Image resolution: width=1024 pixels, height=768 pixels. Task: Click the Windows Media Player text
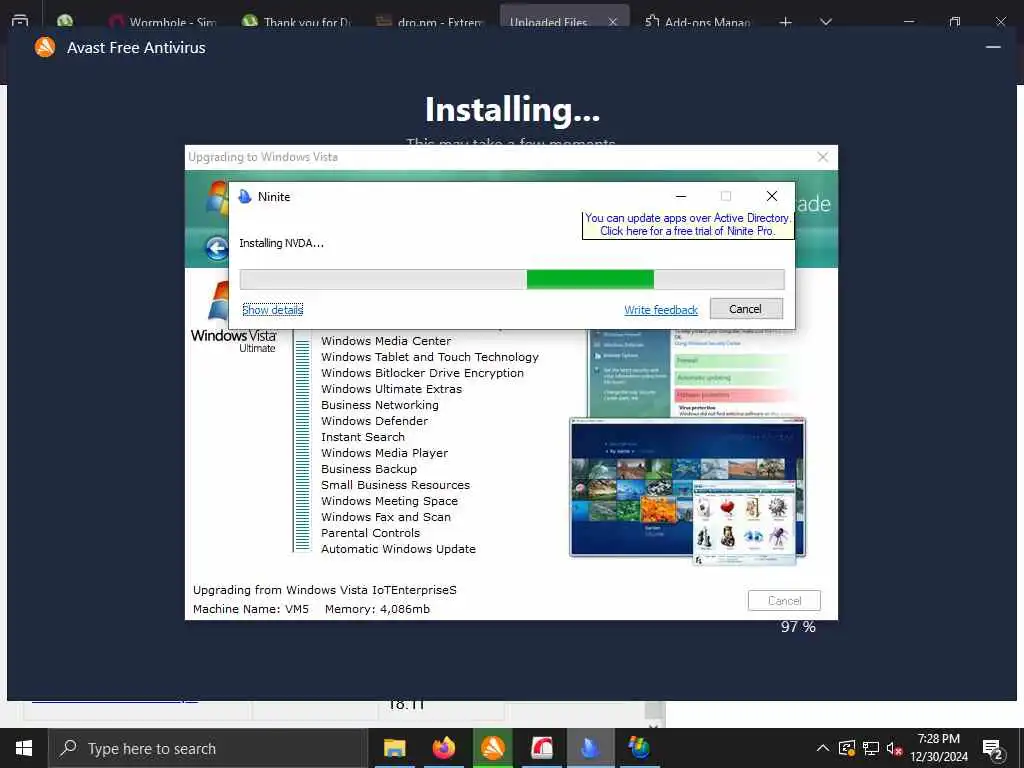point(385,453)
